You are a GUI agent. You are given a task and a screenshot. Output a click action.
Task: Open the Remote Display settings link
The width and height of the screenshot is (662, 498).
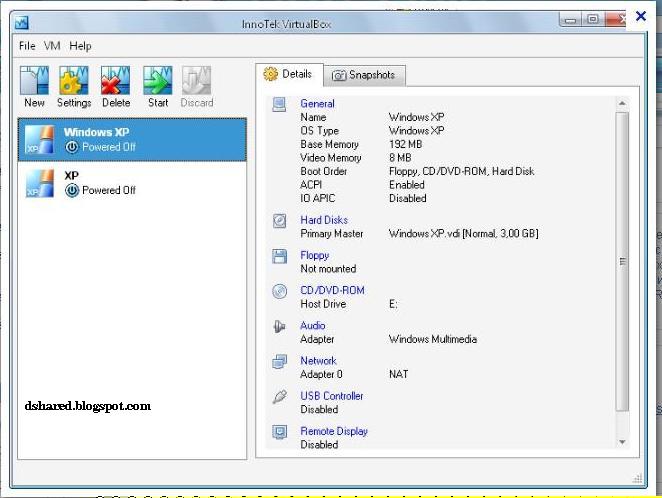[x=334, y=431]
